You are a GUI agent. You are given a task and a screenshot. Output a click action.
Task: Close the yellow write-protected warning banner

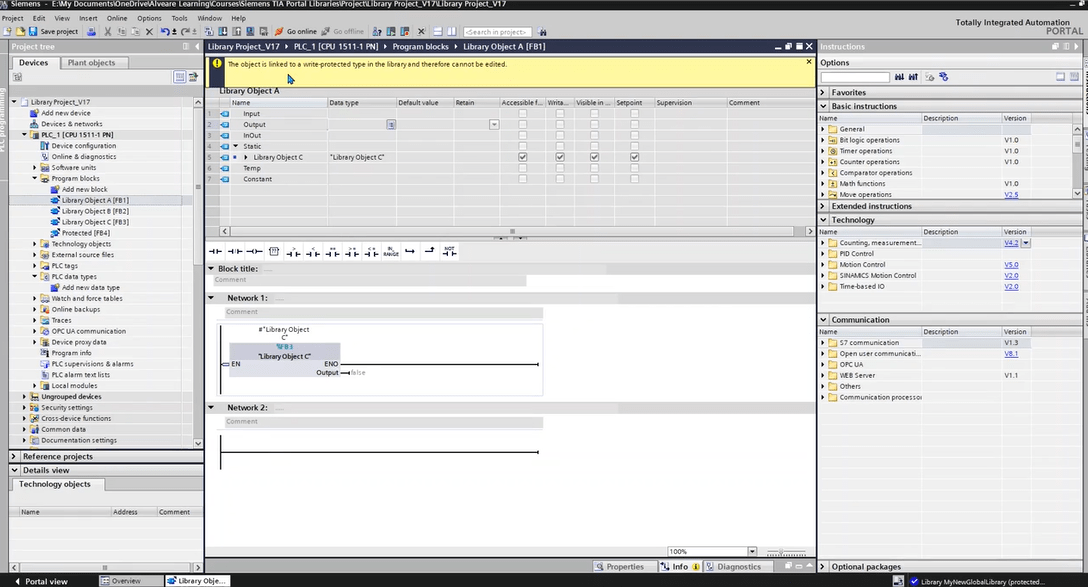coord(809,62)
